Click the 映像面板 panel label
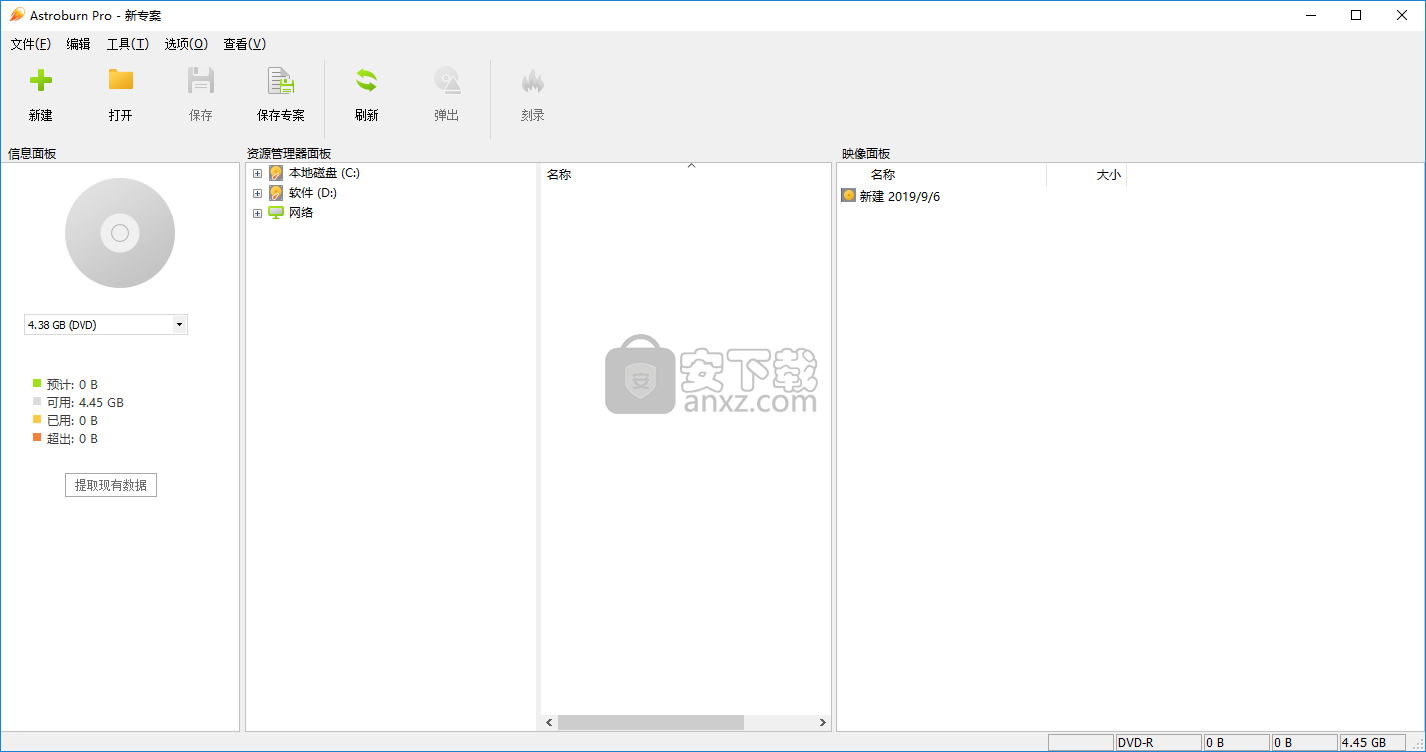 [x=866, y=153]
